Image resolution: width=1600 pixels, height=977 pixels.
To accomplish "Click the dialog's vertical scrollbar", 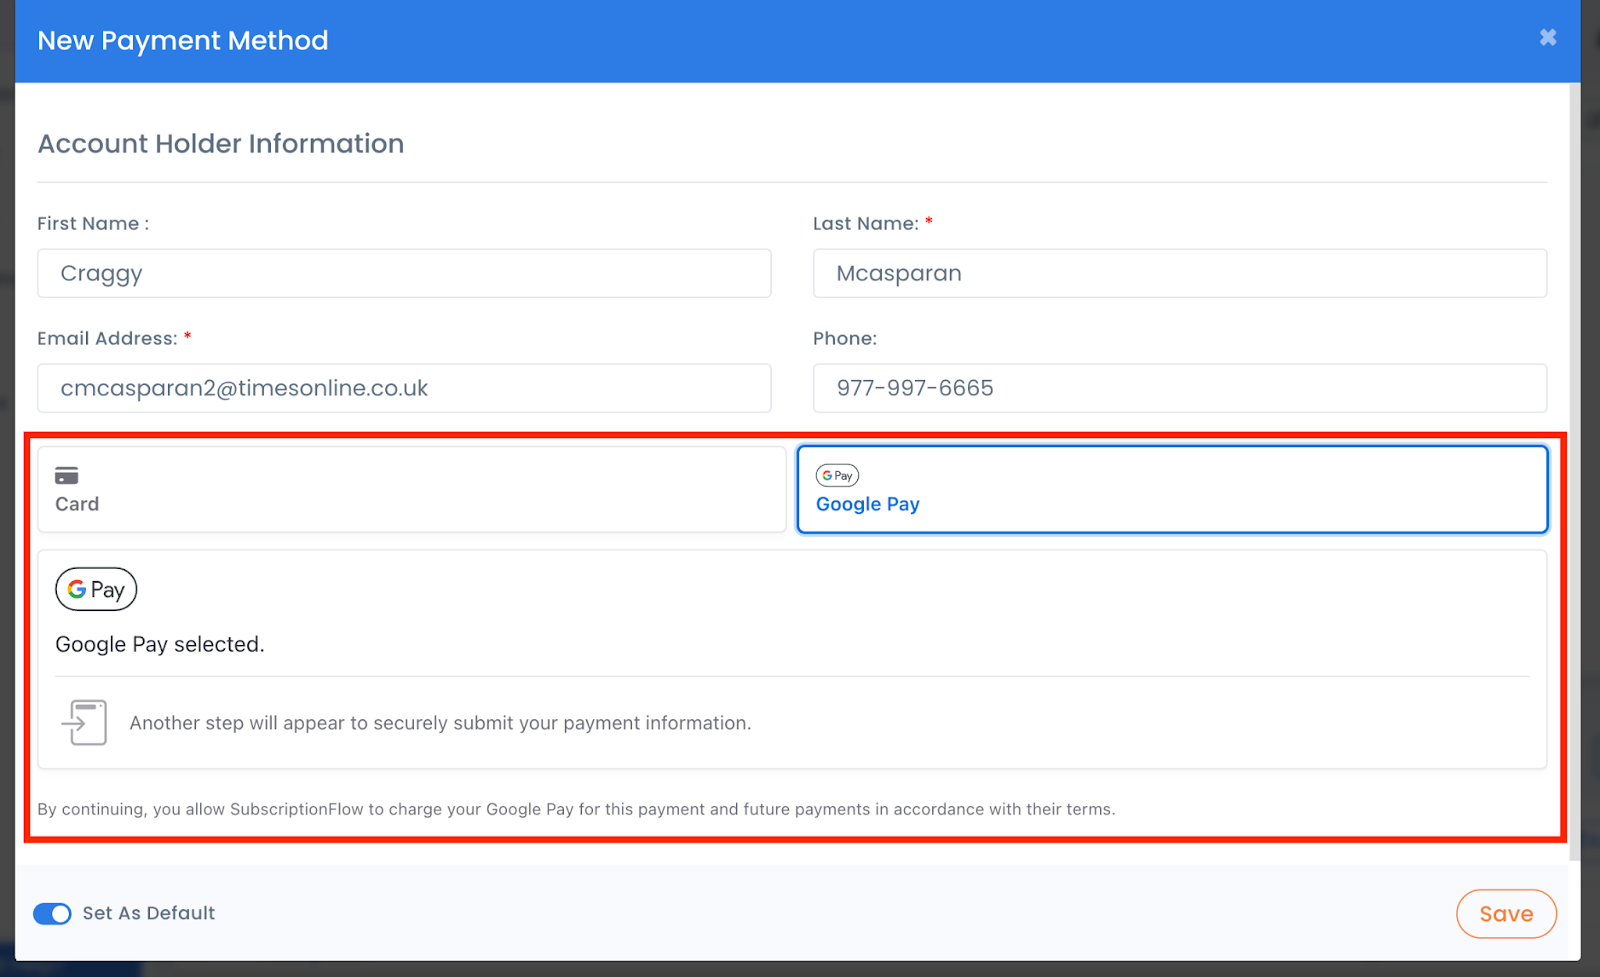I will [1574, 470].
